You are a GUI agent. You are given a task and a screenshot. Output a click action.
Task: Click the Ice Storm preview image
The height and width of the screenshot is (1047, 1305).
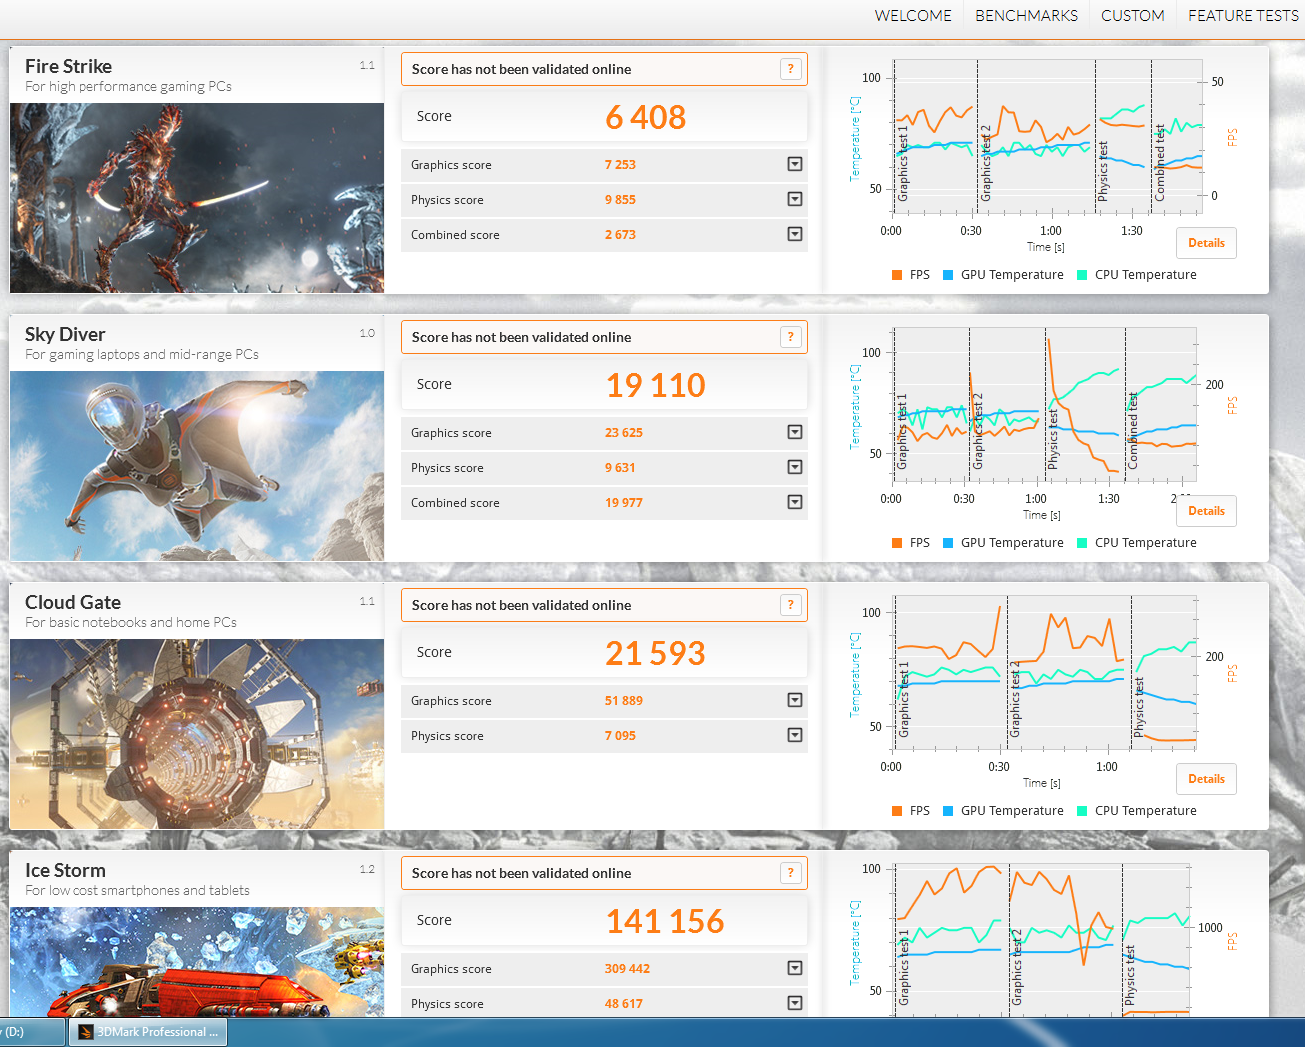(197, 962)
